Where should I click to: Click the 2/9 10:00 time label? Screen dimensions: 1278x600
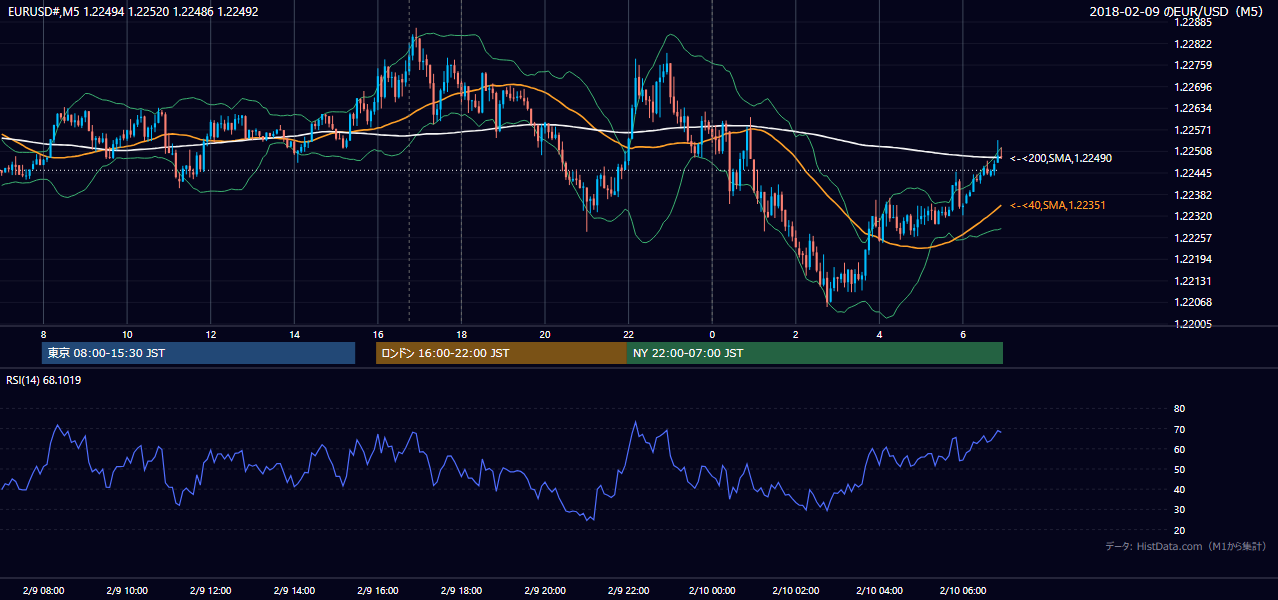[x=127, y=590]
